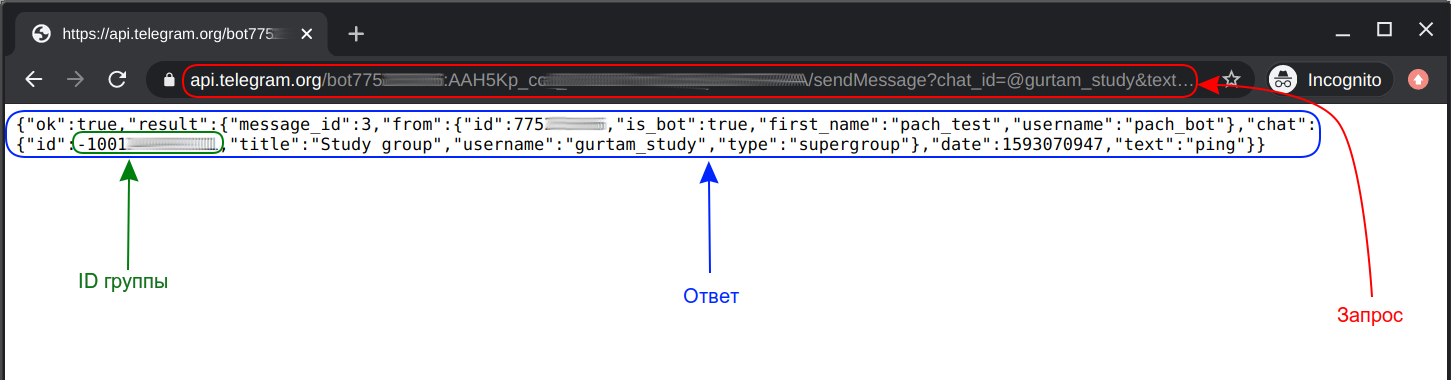1451x380 pixels.
Task: Click the globe favicon on the tab
Action: pos(41,33)
